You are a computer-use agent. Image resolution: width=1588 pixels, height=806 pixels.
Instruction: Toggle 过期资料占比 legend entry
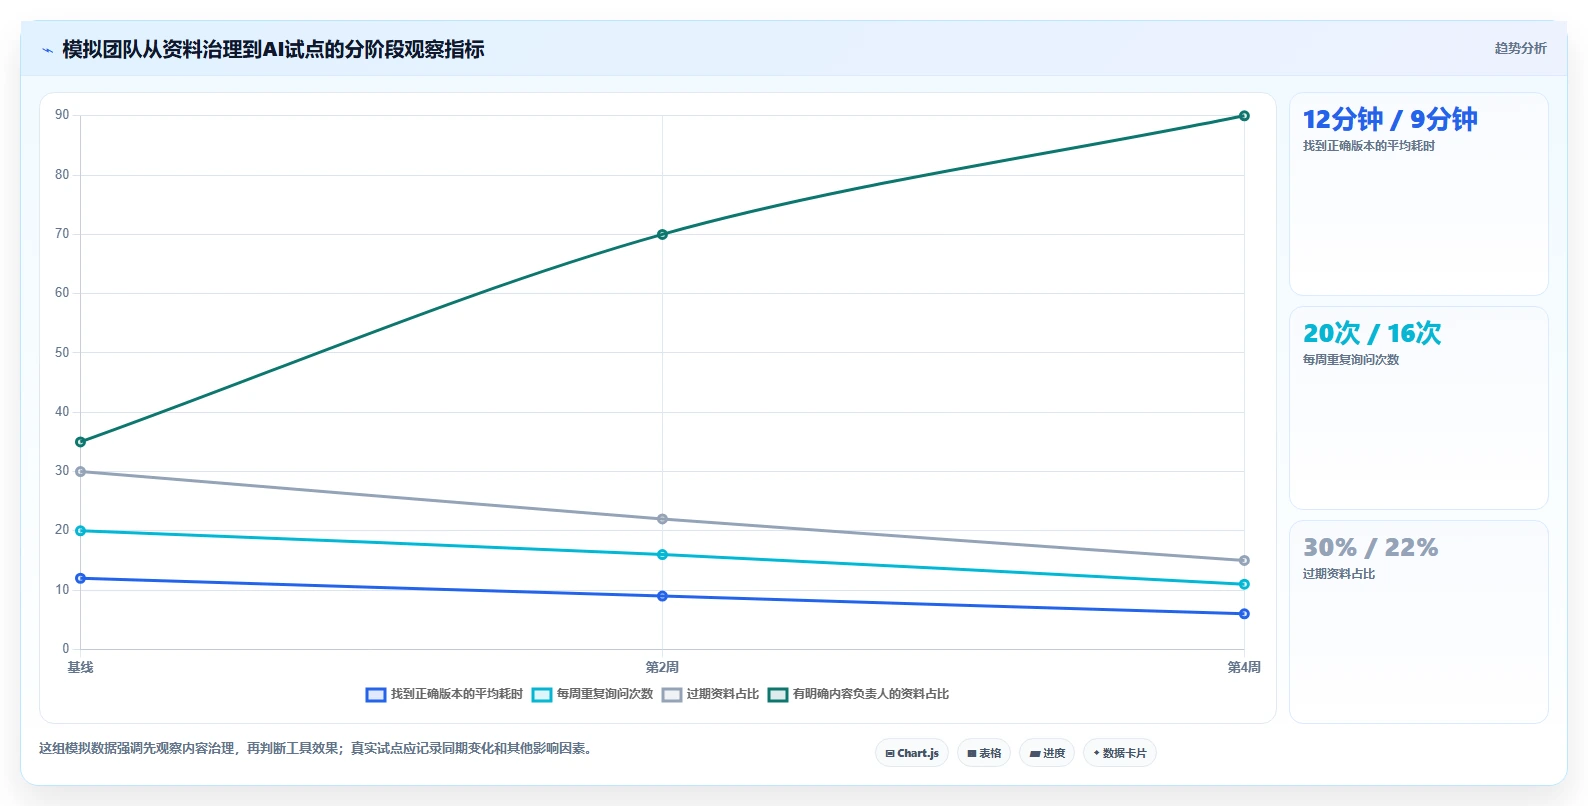click(x=710, y=694)
